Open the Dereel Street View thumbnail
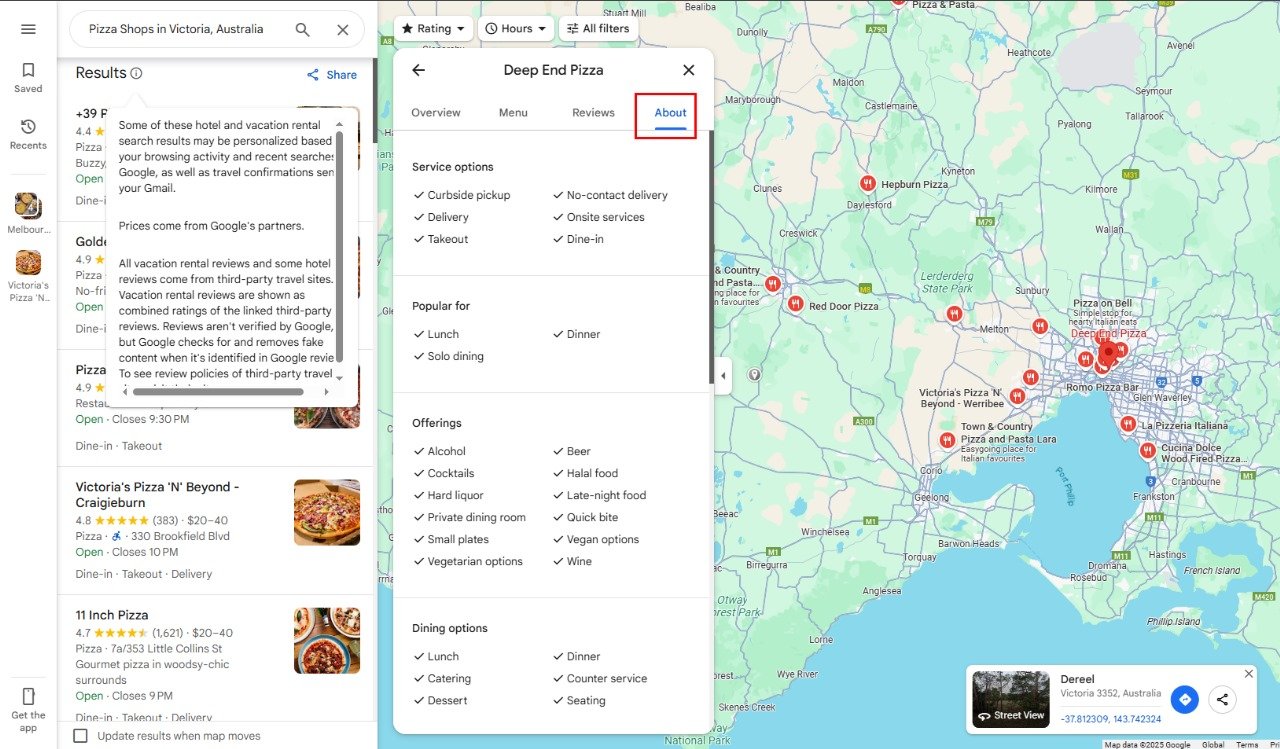Viewport: 1280px width, 749px height. 1011,699
